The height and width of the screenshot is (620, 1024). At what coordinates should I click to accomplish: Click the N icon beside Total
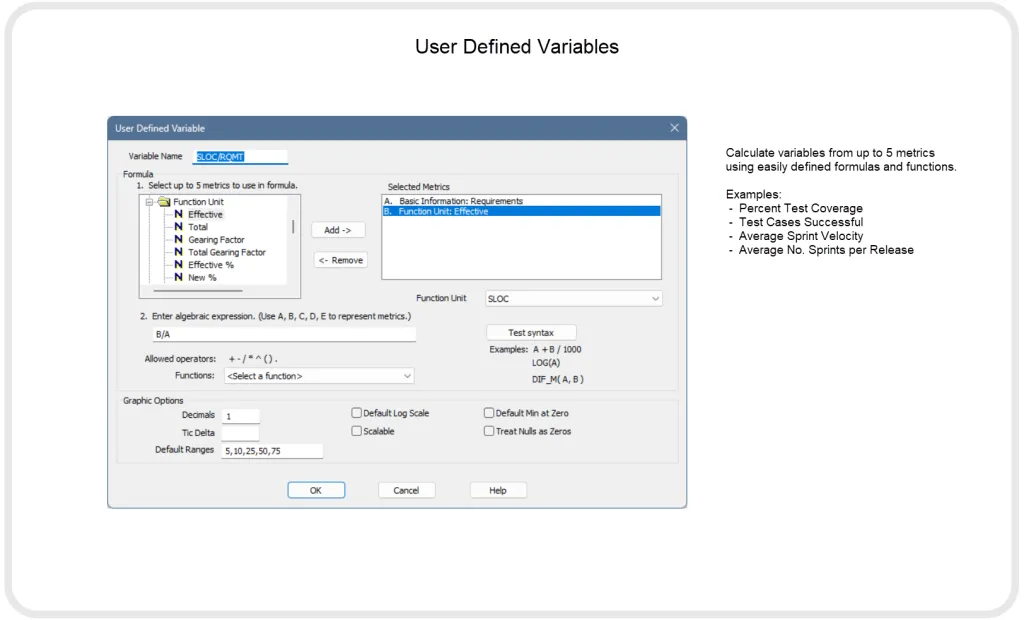click(x=178, y=227)
